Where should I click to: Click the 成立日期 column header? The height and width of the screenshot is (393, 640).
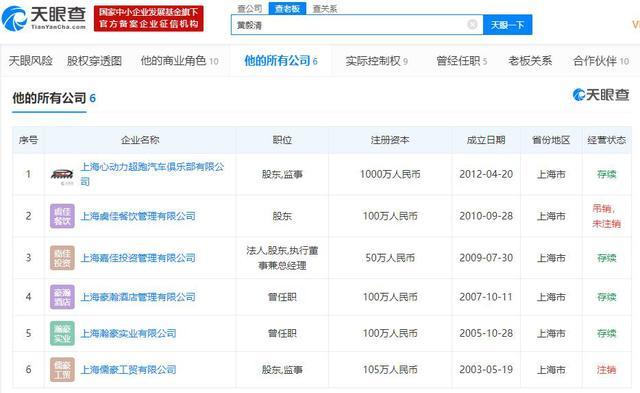[486, 140]
